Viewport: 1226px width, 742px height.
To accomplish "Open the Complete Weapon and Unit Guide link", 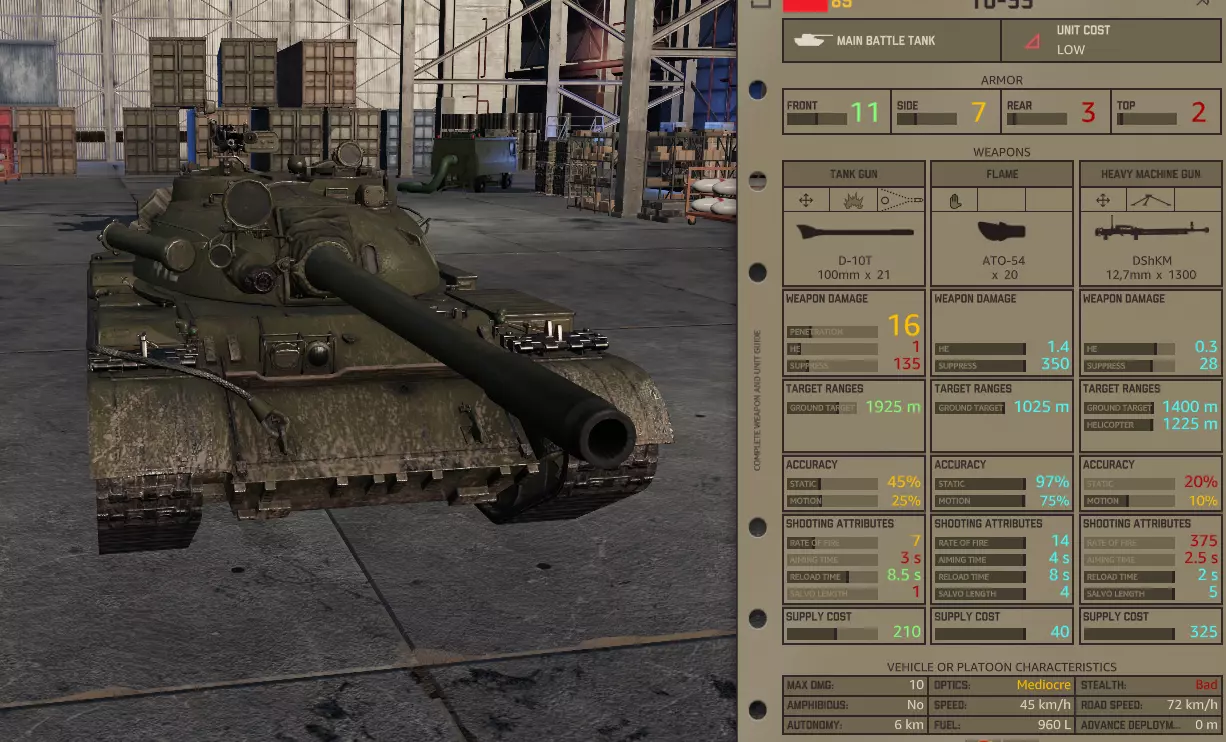I will click(x=758, y=400).
